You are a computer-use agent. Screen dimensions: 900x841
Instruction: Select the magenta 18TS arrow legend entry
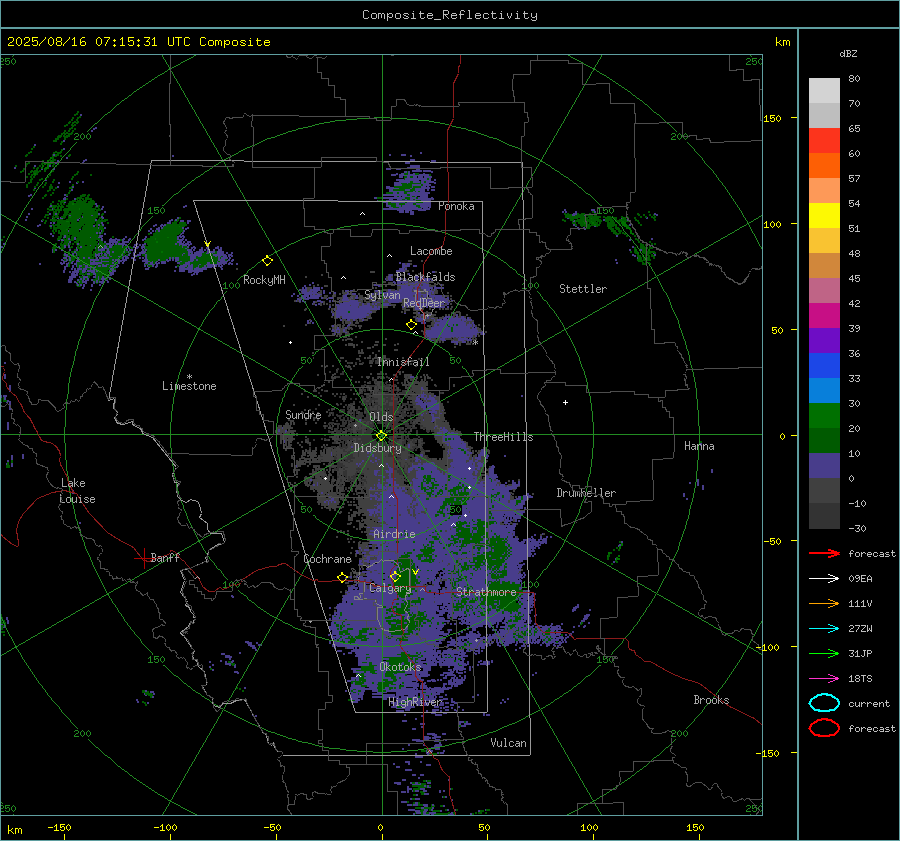(x=824, y=679)
